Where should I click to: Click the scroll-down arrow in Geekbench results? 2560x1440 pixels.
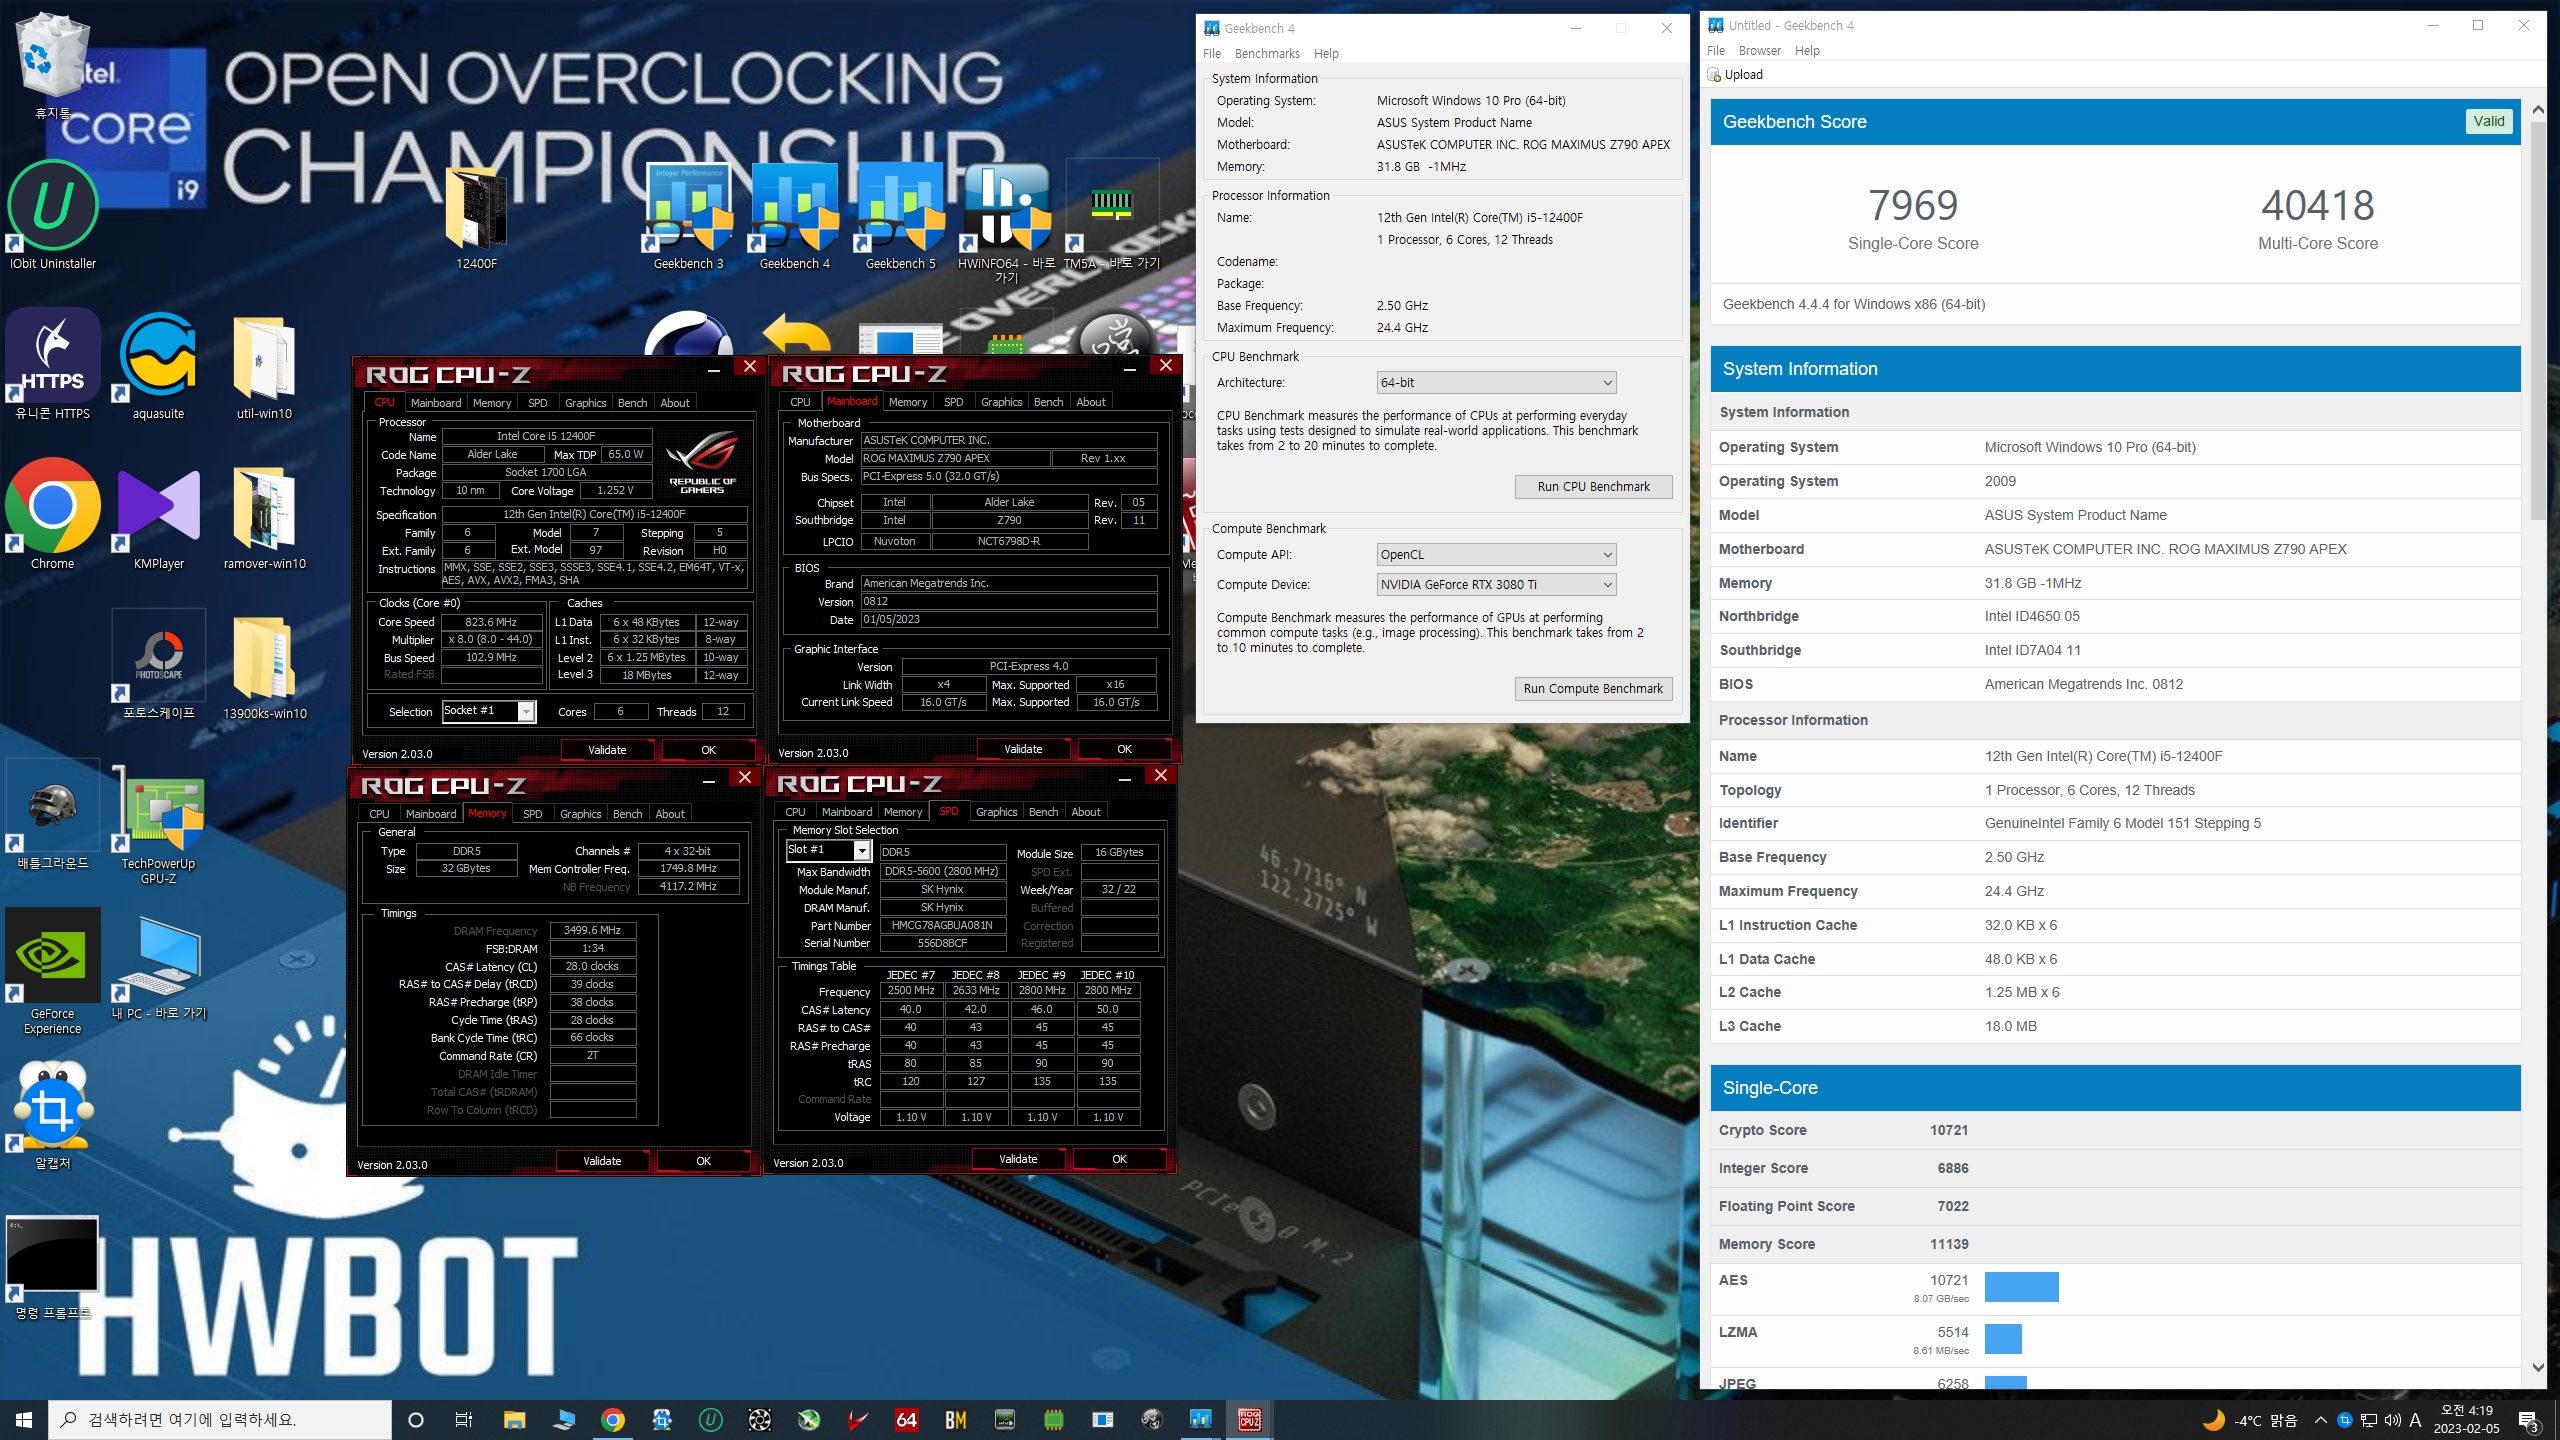click(x=2538, y=1367)
